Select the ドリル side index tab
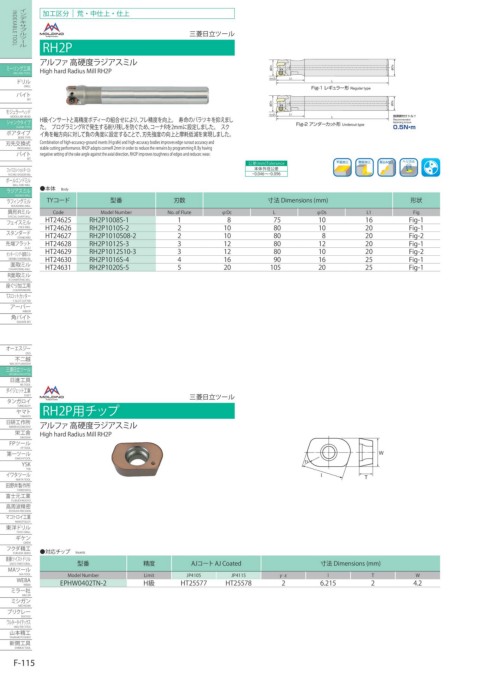 16,83
